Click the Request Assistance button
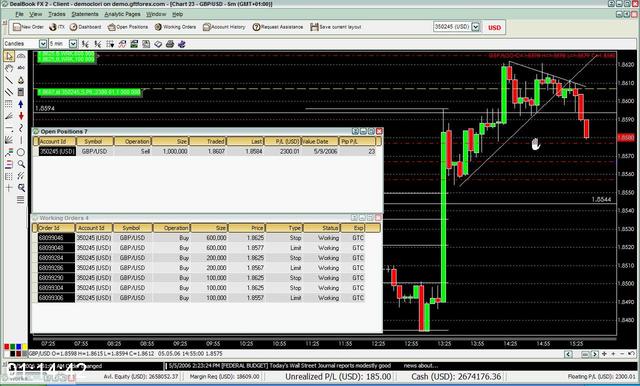 [278, 27]
